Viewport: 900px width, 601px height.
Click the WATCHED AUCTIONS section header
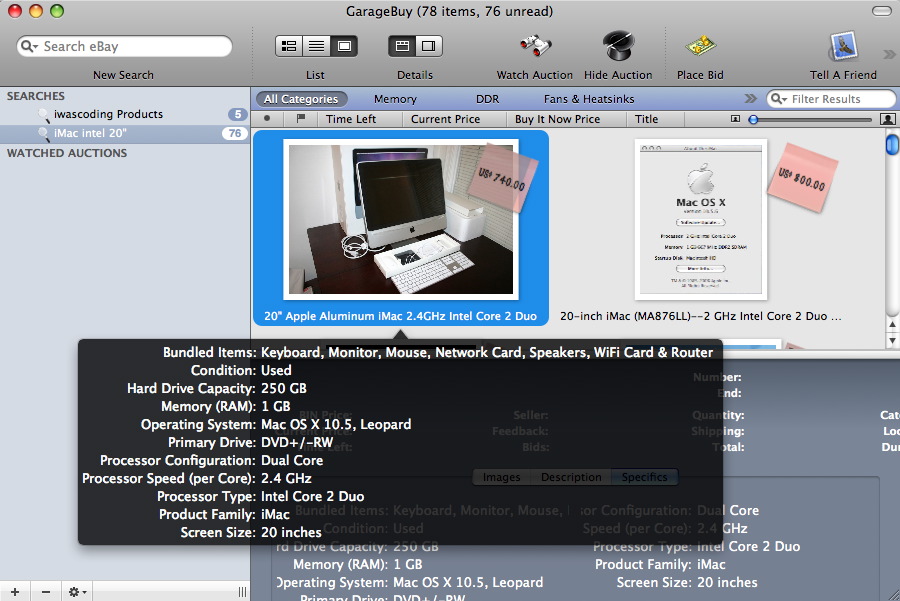67,153
